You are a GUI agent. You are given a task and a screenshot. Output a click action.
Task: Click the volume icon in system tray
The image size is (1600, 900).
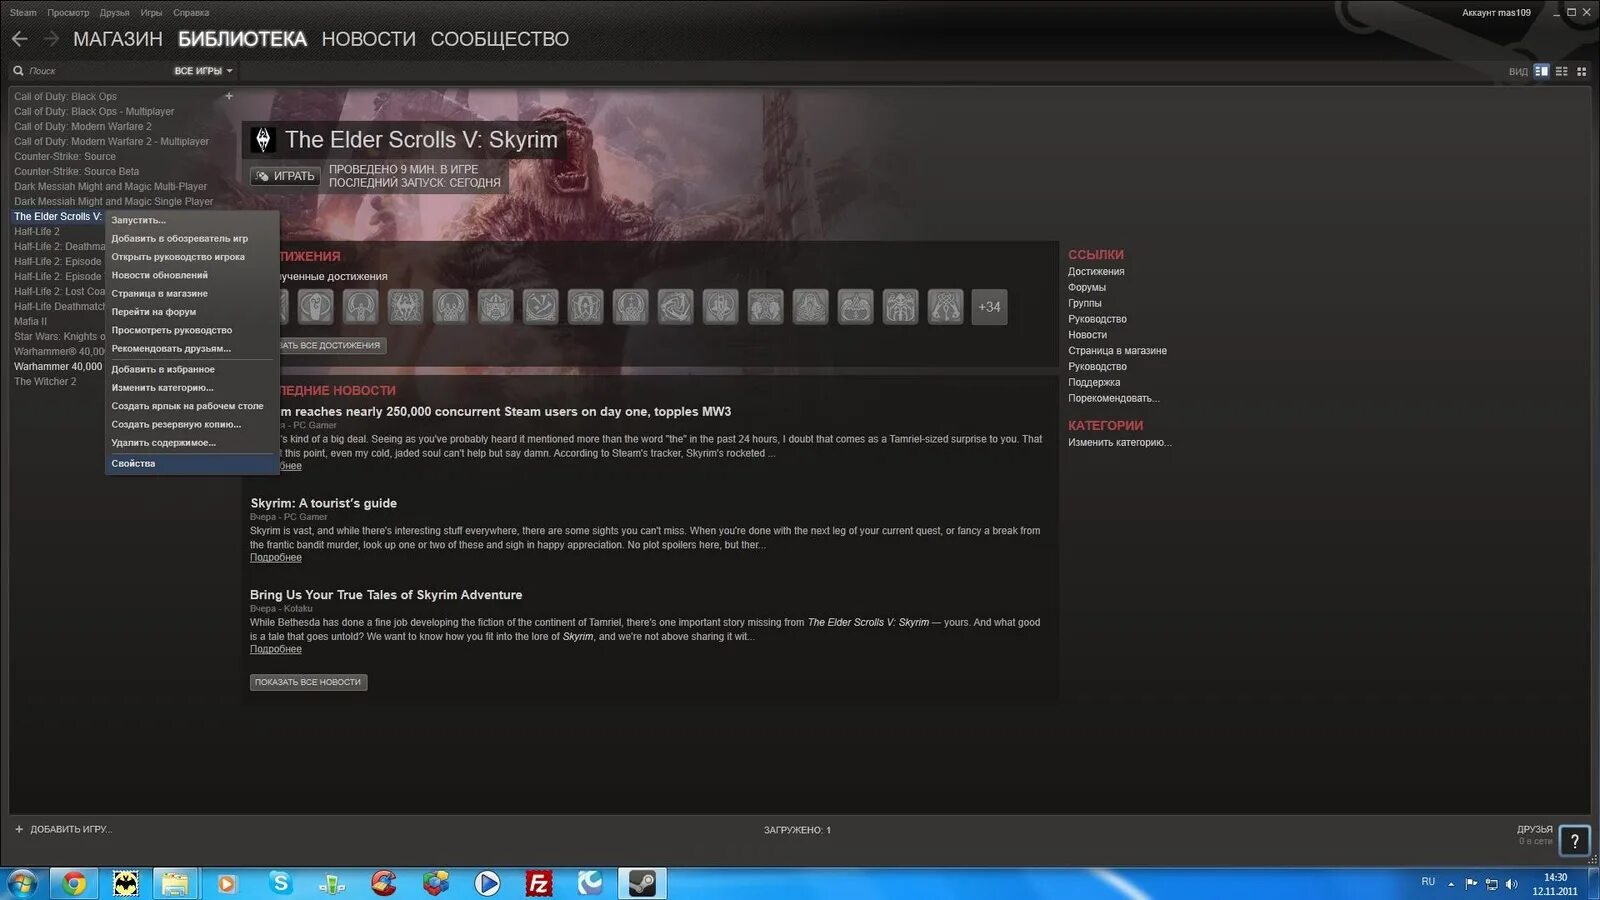pos(1511,884)
